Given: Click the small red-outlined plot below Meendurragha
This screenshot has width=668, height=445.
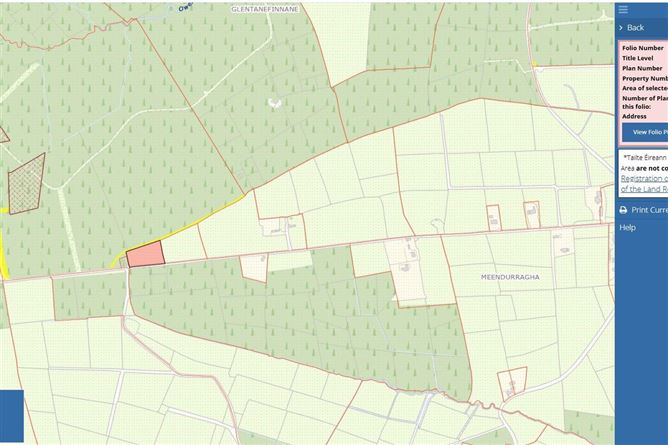Looking at the screenshot, I should [512, 382].
